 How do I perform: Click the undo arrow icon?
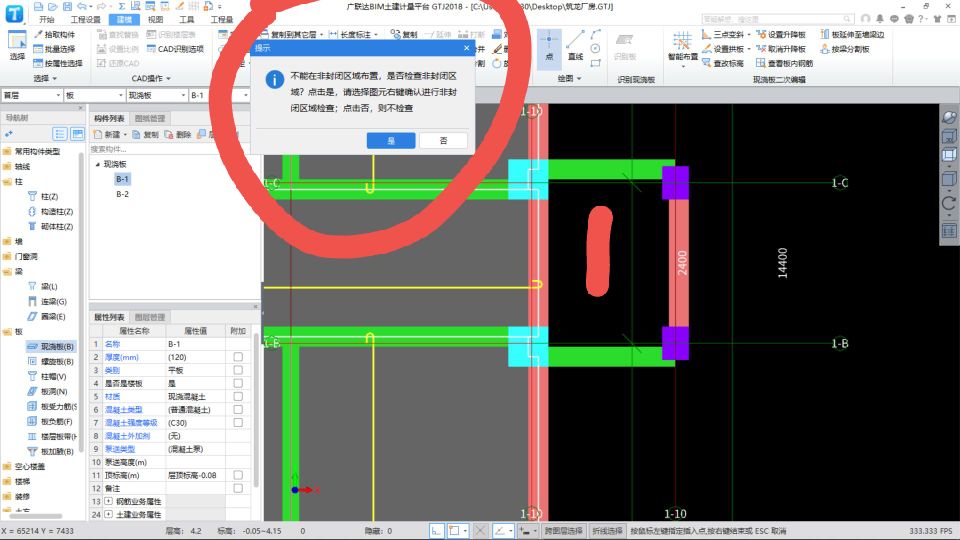[x=81, y=6]
